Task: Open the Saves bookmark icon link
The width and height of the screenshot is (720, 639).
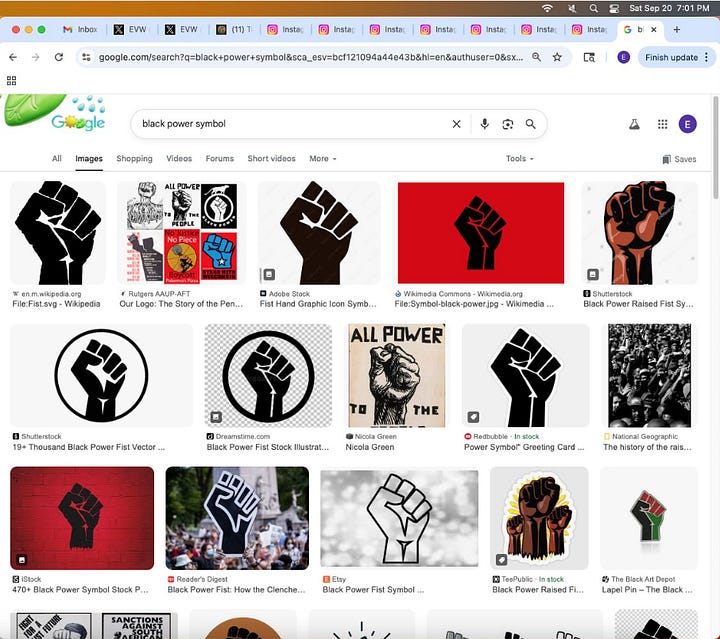Action: pos(679,159)
